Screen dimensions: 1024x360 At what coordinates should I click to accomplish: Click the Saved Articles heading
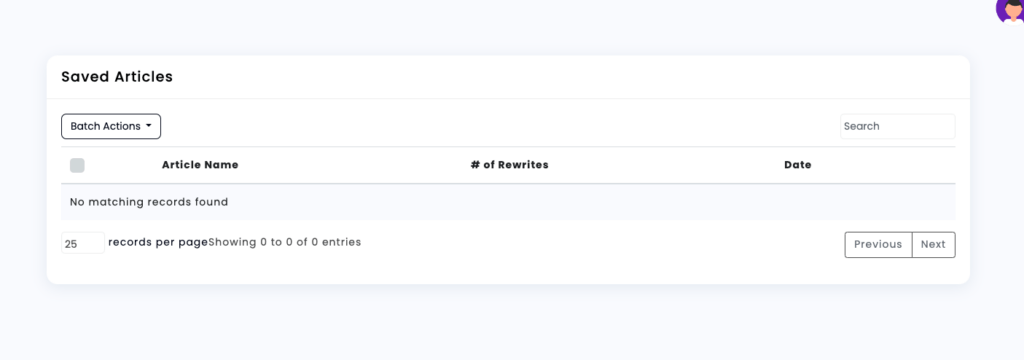pyautogui.click(x=117, y=76)
